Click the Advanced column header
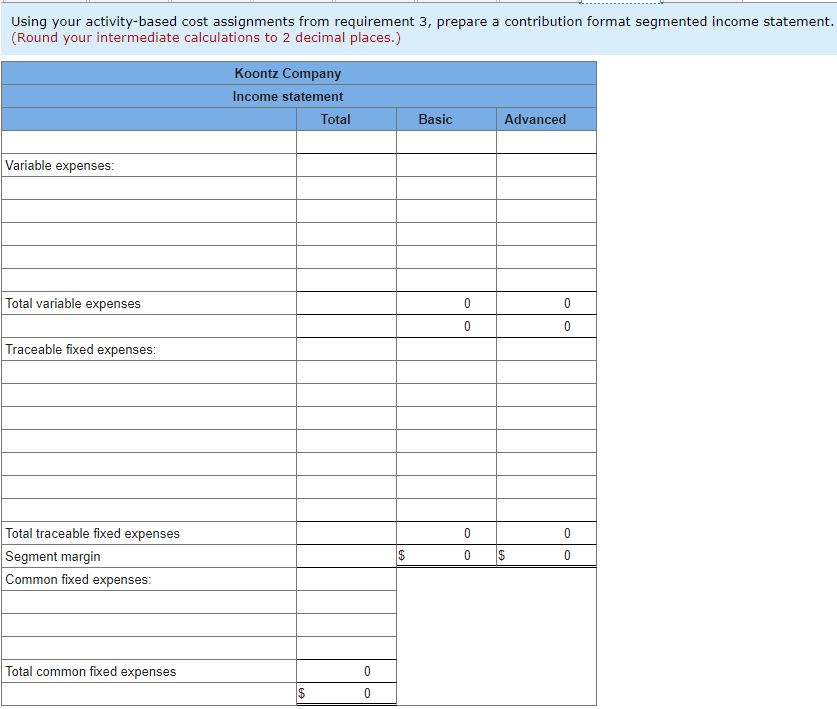837x709 pixels. [535, 119]
